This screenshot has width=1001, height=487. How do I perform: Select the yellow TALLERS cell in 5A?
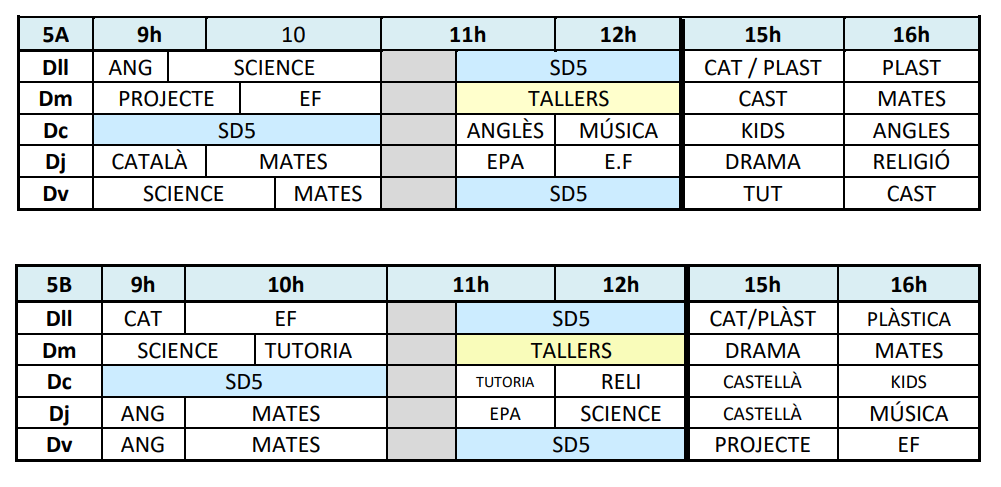click(x=568, y=99)
